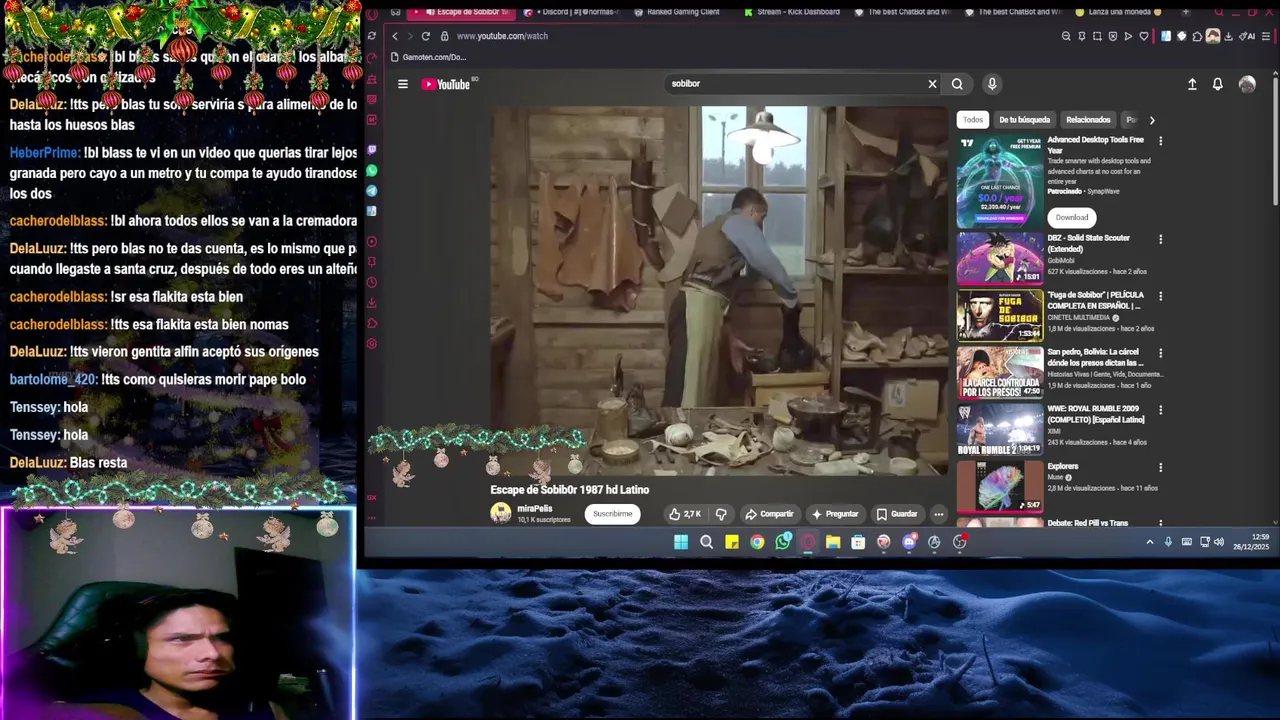Start voice search with the microphone
Image resolution: width=1280 pixels, height=720 pixels.
point(992,84)
